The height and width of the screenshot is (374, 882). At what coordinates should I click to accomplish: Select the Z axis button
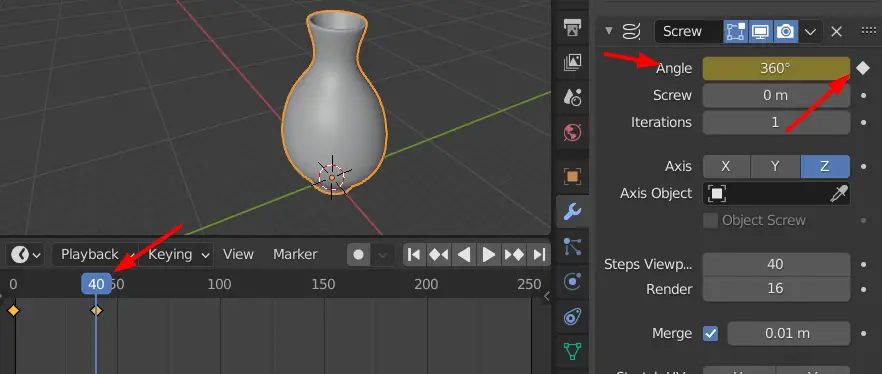(825, 166)
